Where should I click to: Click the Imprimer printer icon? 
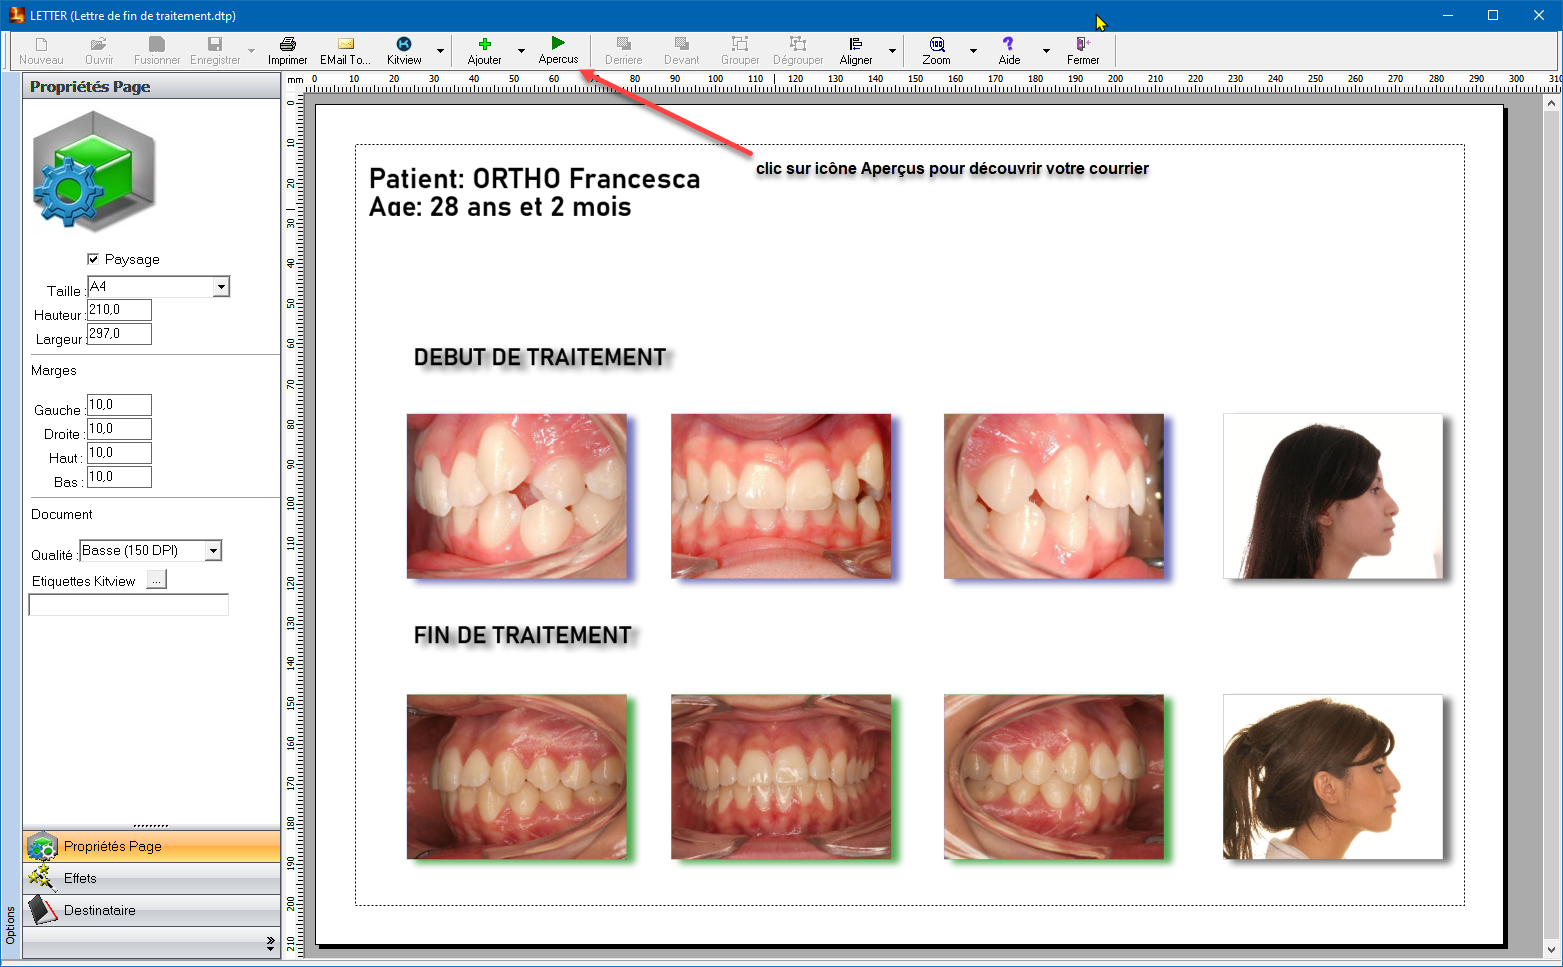coord(287,45)
